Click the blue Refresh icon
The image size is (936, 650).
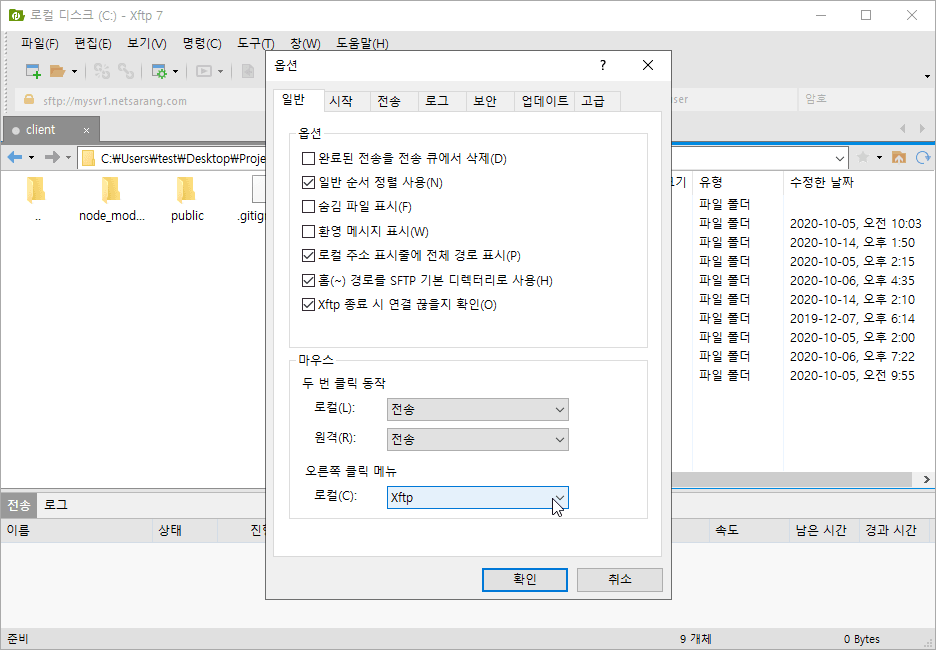tap(923, 157)
